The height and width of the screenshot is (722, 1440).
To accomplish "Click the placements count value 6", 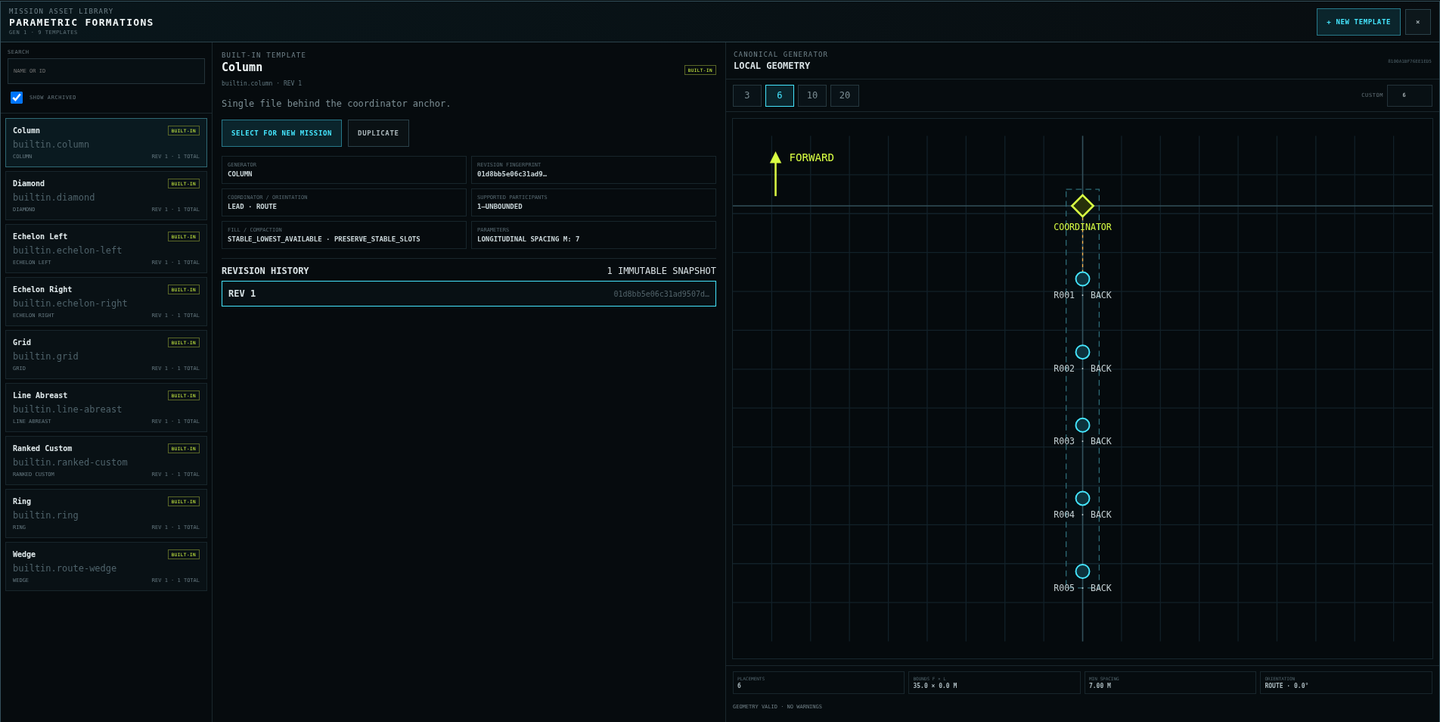I will 739,686.
